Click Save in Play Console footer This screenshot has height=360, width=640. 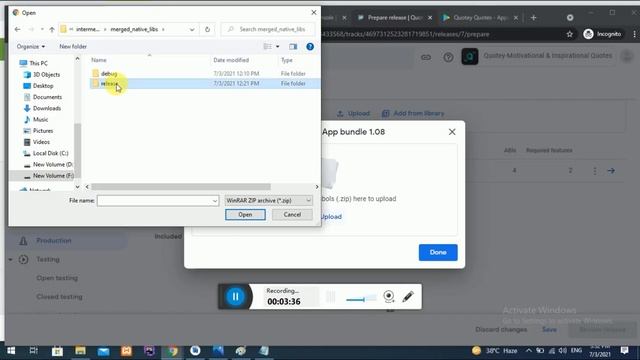point(549,329)
